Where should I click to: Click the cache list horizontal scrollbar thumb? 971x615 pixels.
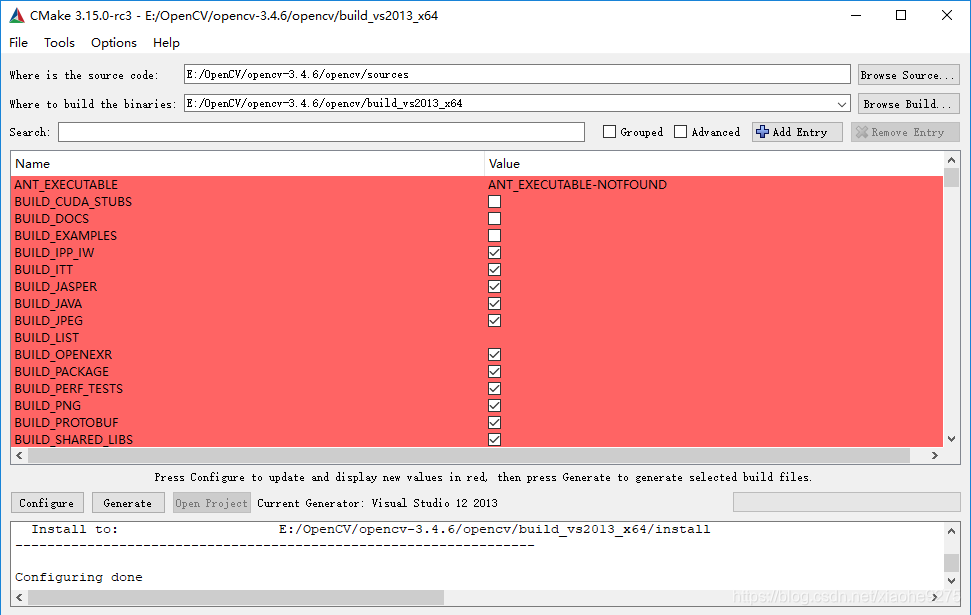469,455
